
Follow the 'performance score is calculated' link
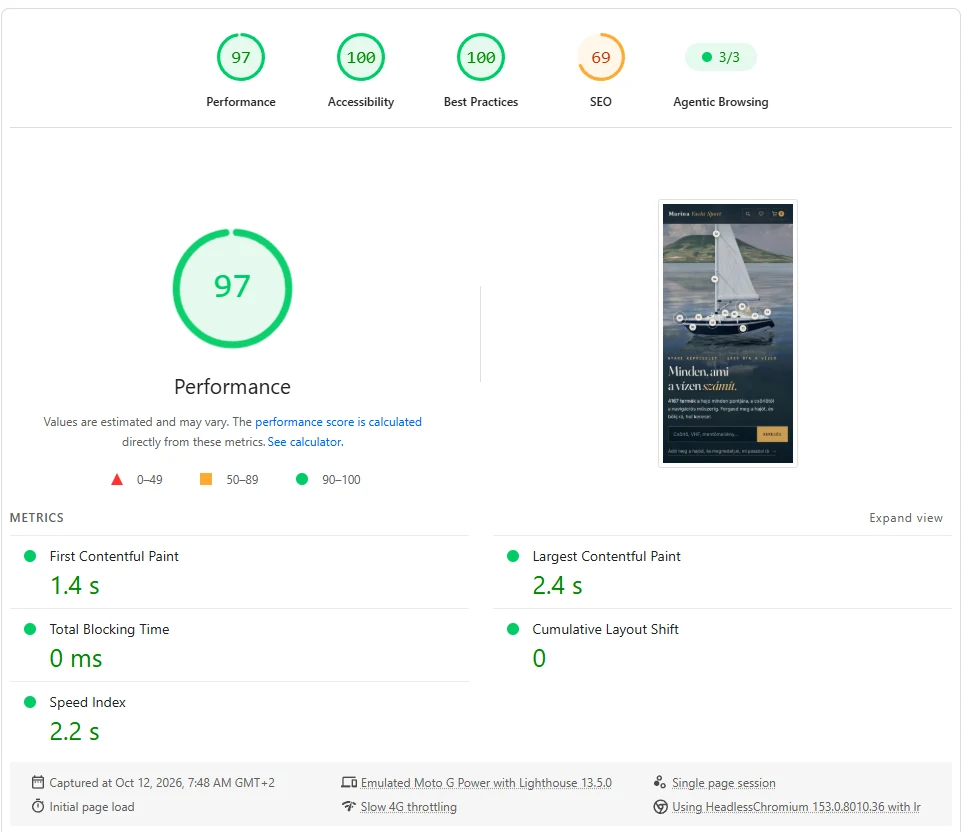point(338,422)
